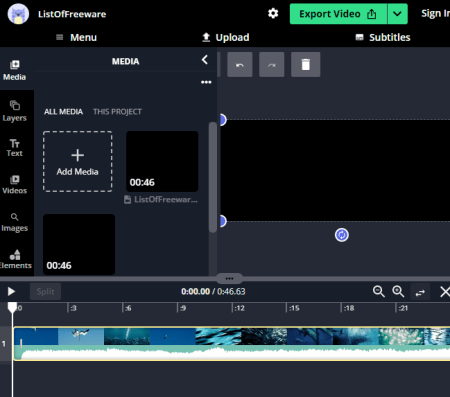Screen dimensions: 450x397
Task: Click the top-left canvas resize handle
Action: click(x=223, y=120)
